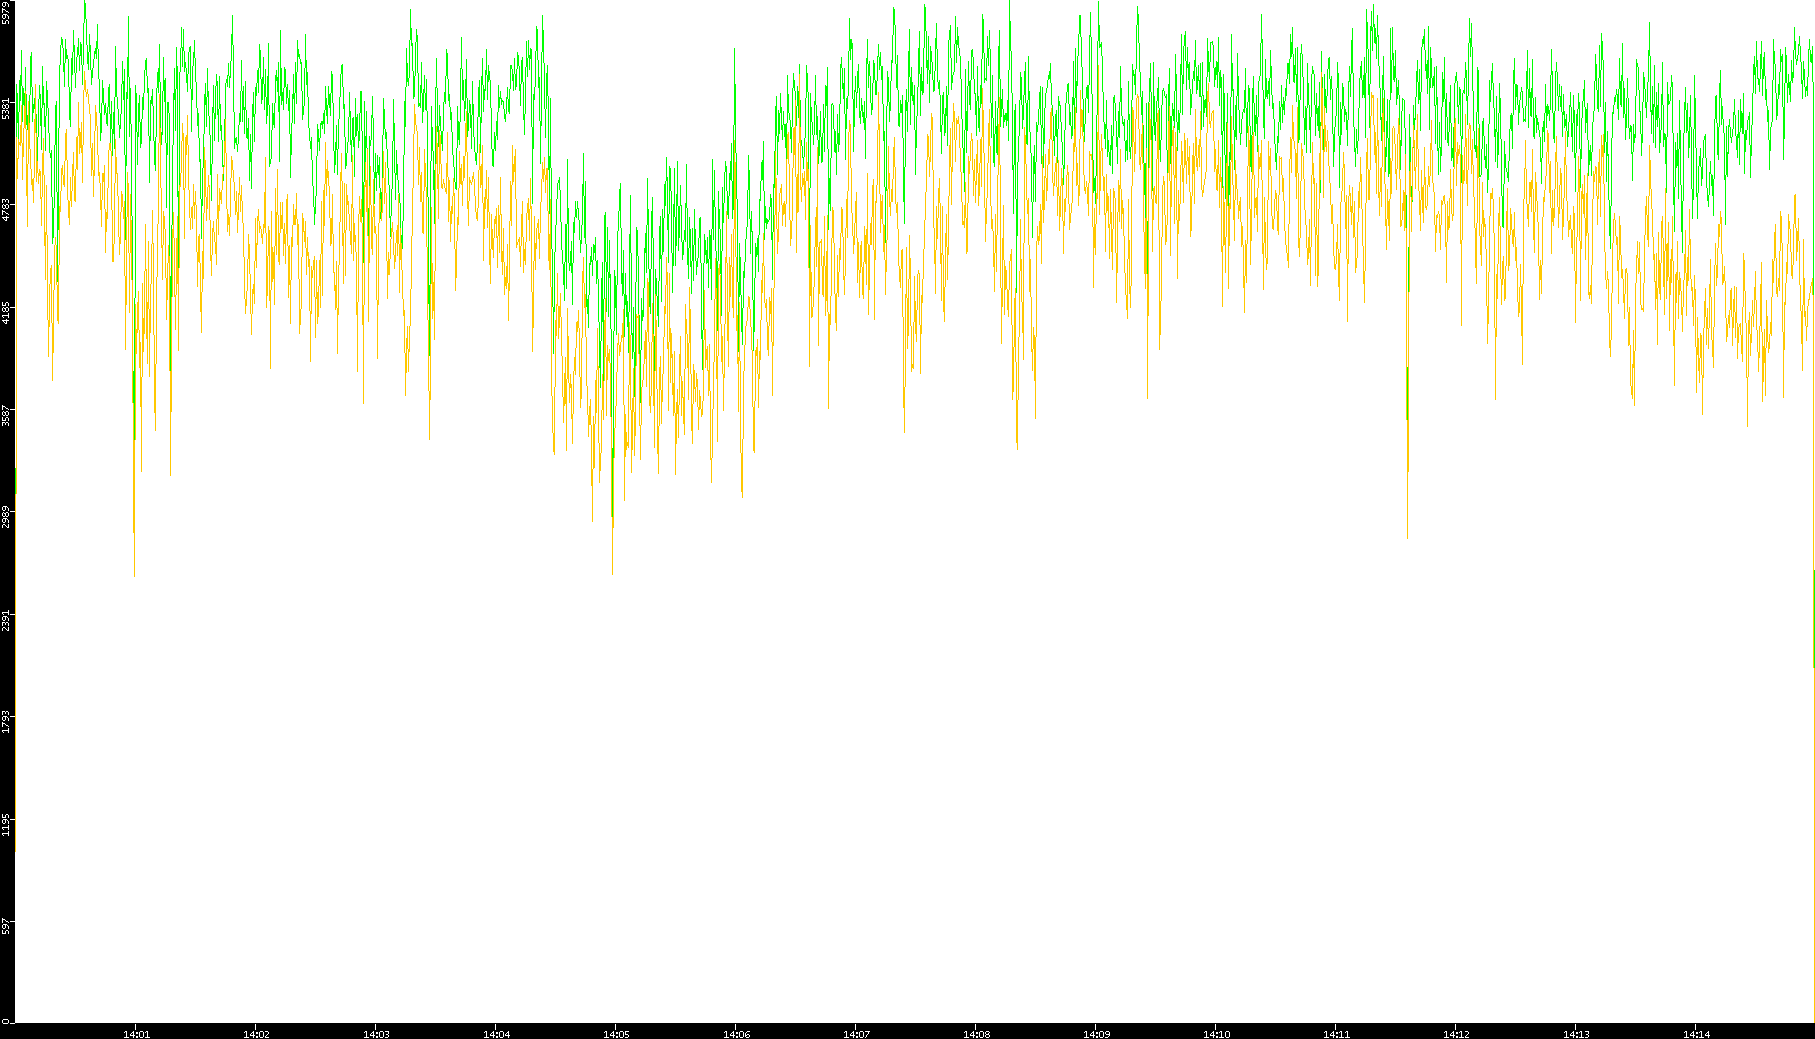1815x1039 pixels.
Task: Click the 14:08 label on bottom axis
Action: [976, 1034]
